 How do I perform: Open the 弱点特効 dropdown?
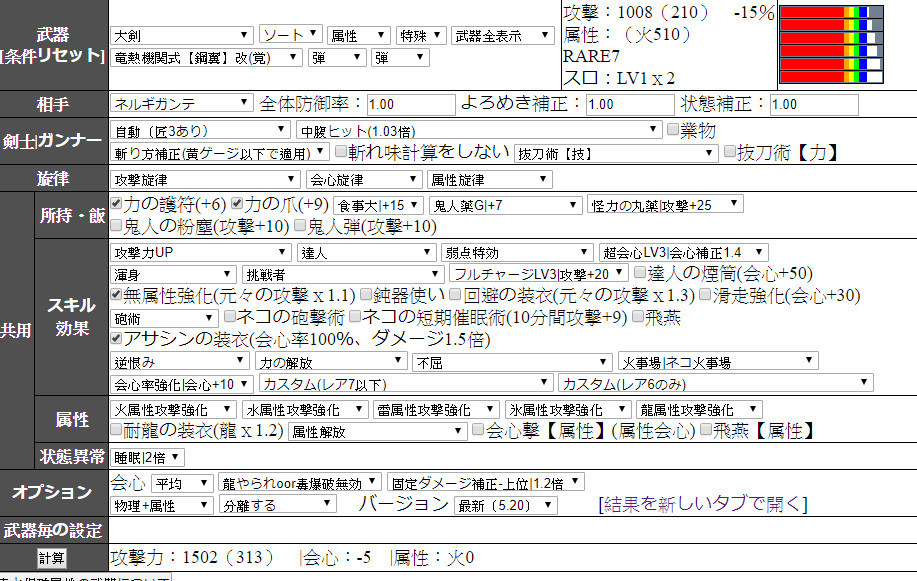click(517, 253)
